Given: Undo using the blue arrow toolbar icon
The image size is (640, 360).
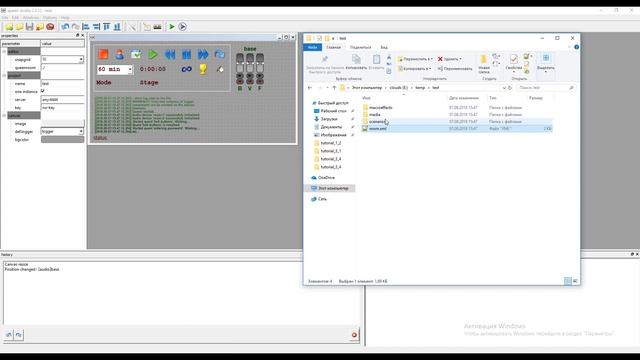Looking at the screenshot, I should [65, 27].
